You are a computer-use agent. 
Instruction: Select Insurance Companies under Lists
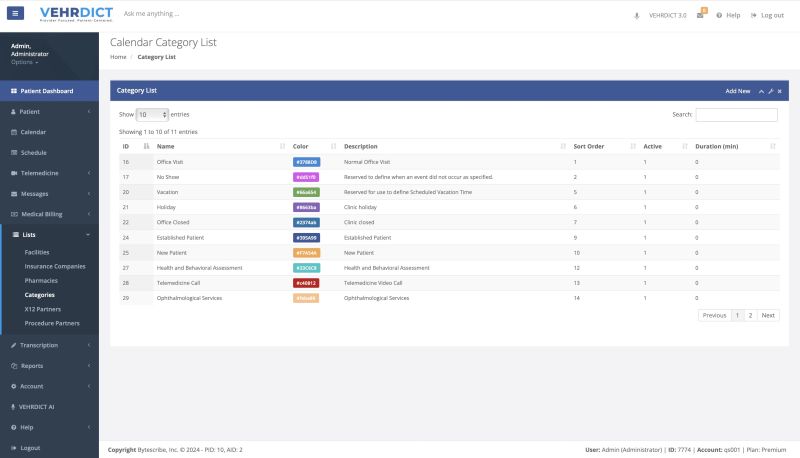tap(55, 266)
